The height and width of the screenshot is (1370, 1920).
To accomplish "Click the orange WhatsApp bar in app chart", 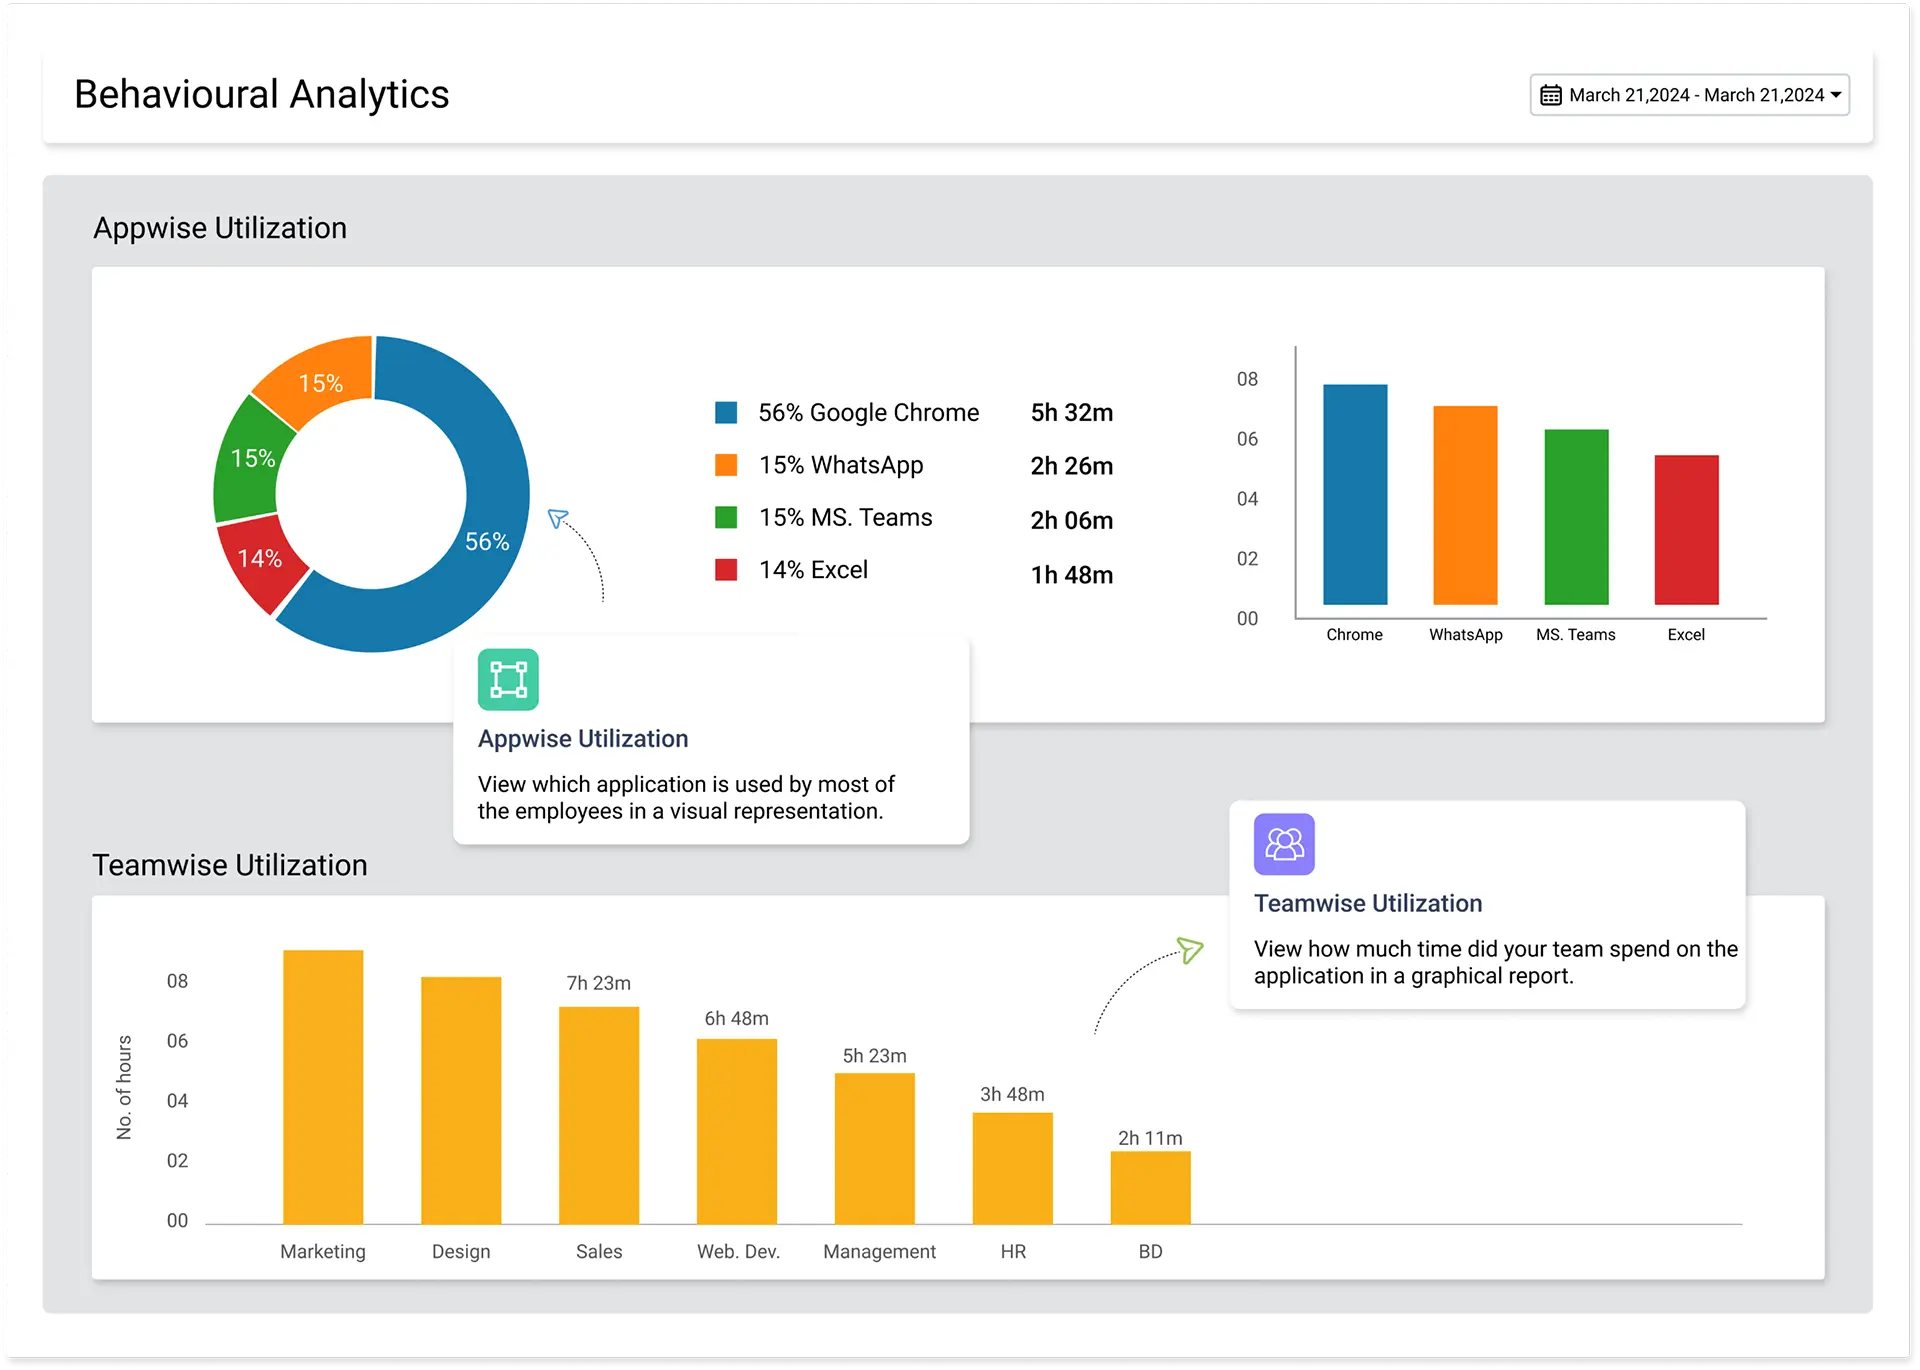I will click(x=1465, y=505).
